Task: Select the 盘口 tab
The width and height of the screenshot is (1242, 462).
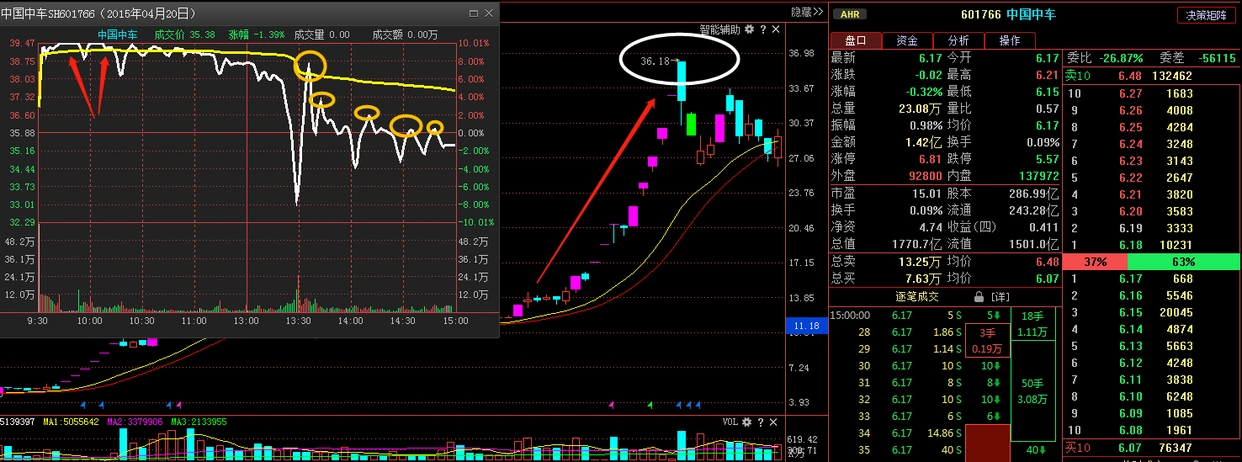Action: 856,41
